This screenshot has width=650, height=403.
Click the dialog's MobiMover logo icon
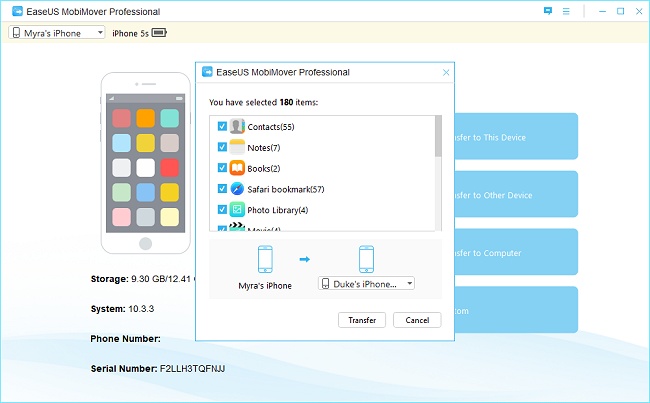[207, 72]
